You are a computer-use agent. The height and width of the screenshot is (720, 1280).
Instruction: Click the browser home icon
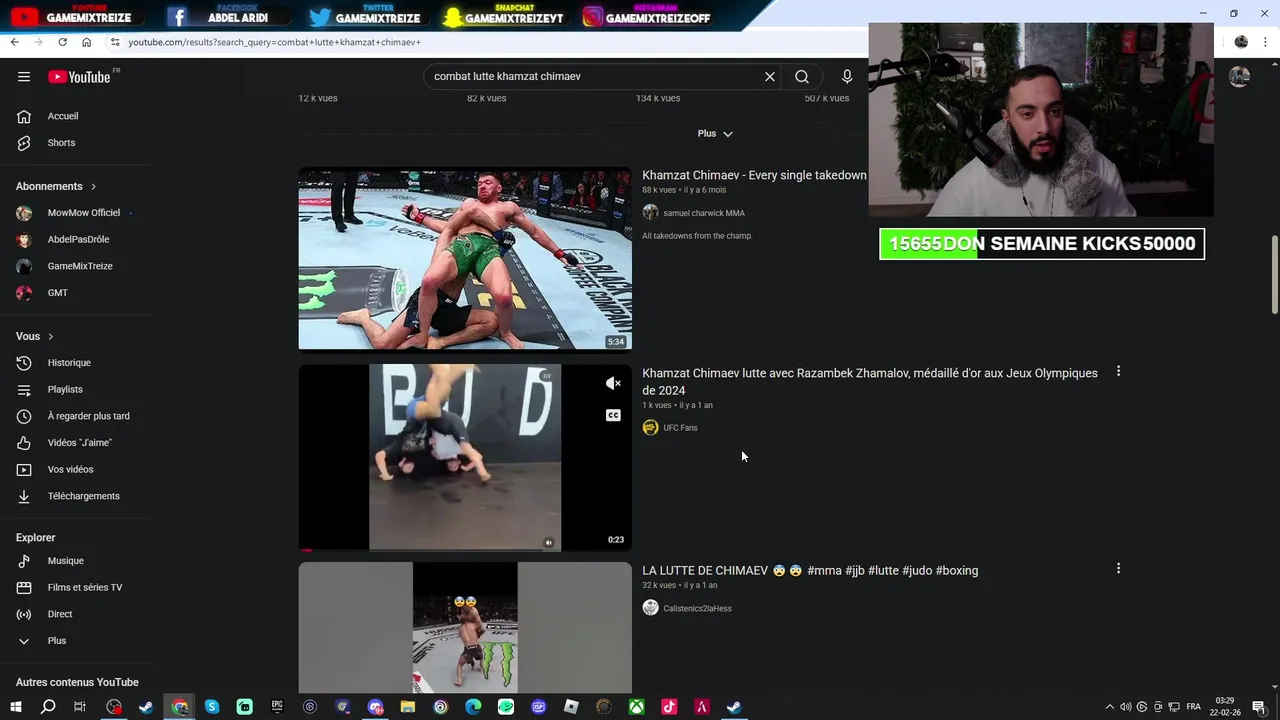[x=86, y=42]
